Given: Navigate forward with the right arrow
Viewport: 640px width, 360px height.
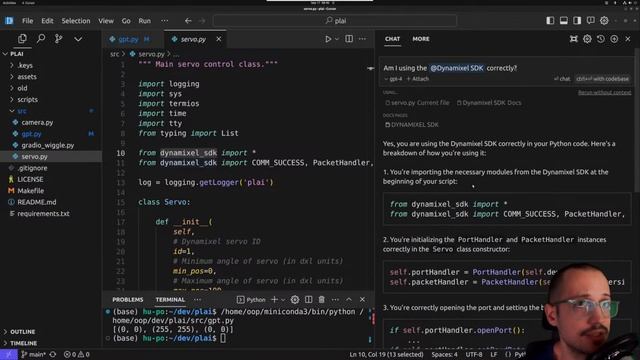Looking at the screenshot, I should point(202,20).
